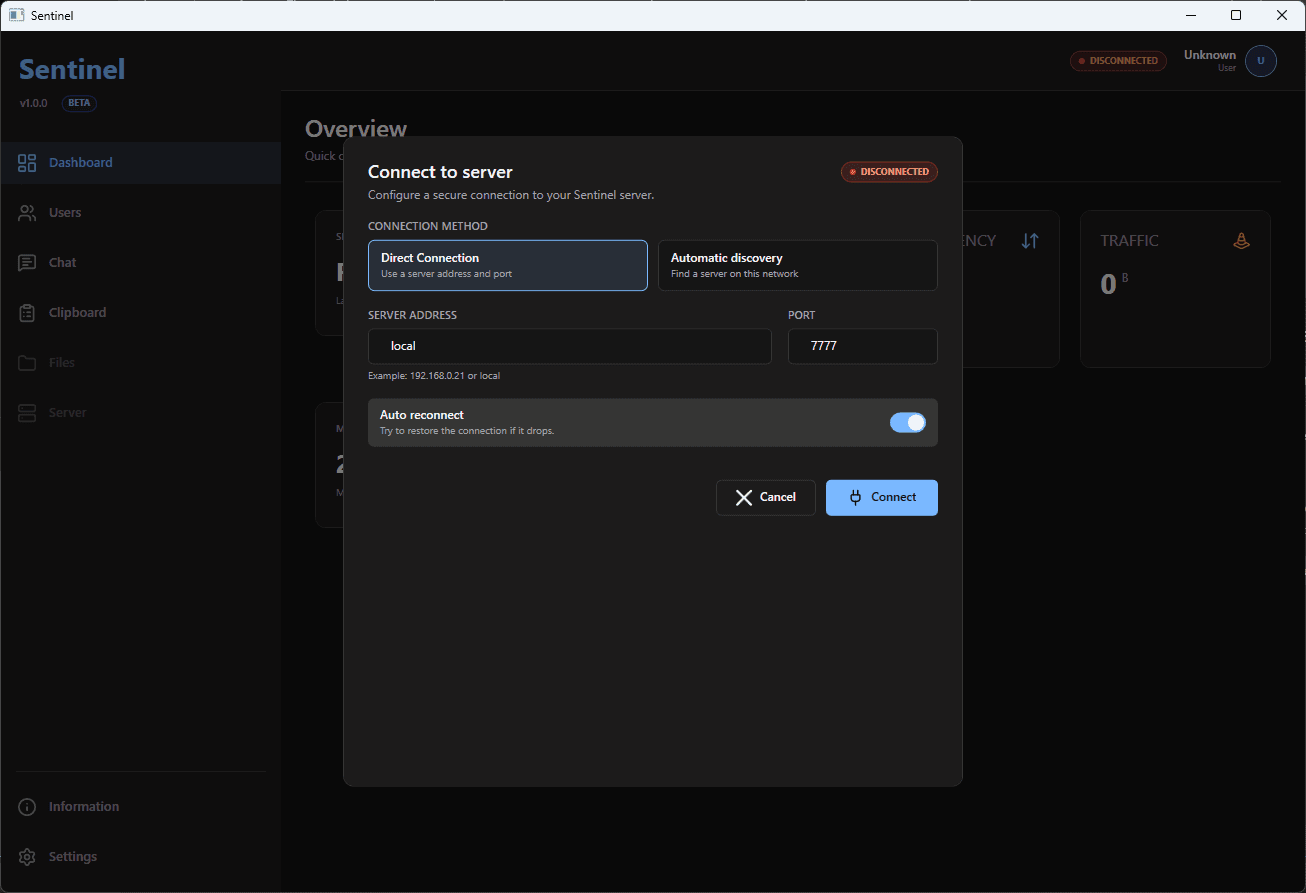
Task: Click the Sentinel logo title
Action: (72, 69)
